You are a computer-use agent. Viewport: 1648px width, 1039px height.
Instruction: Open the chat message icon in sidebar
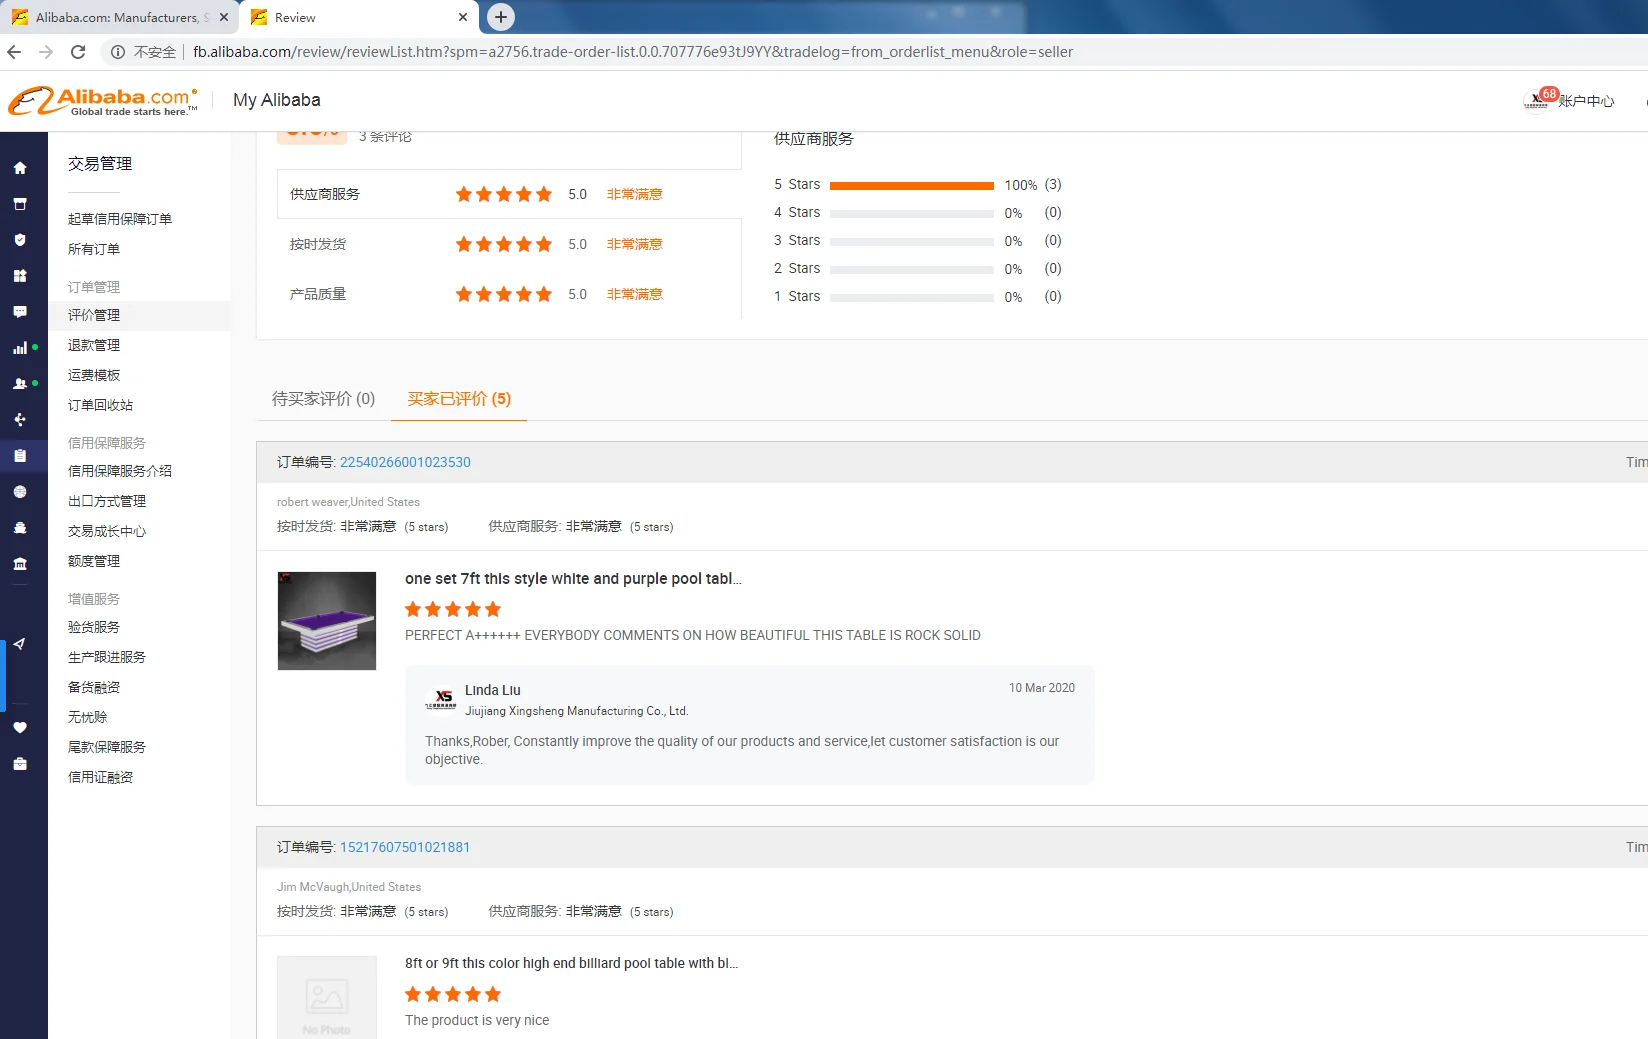click(20, 312)
